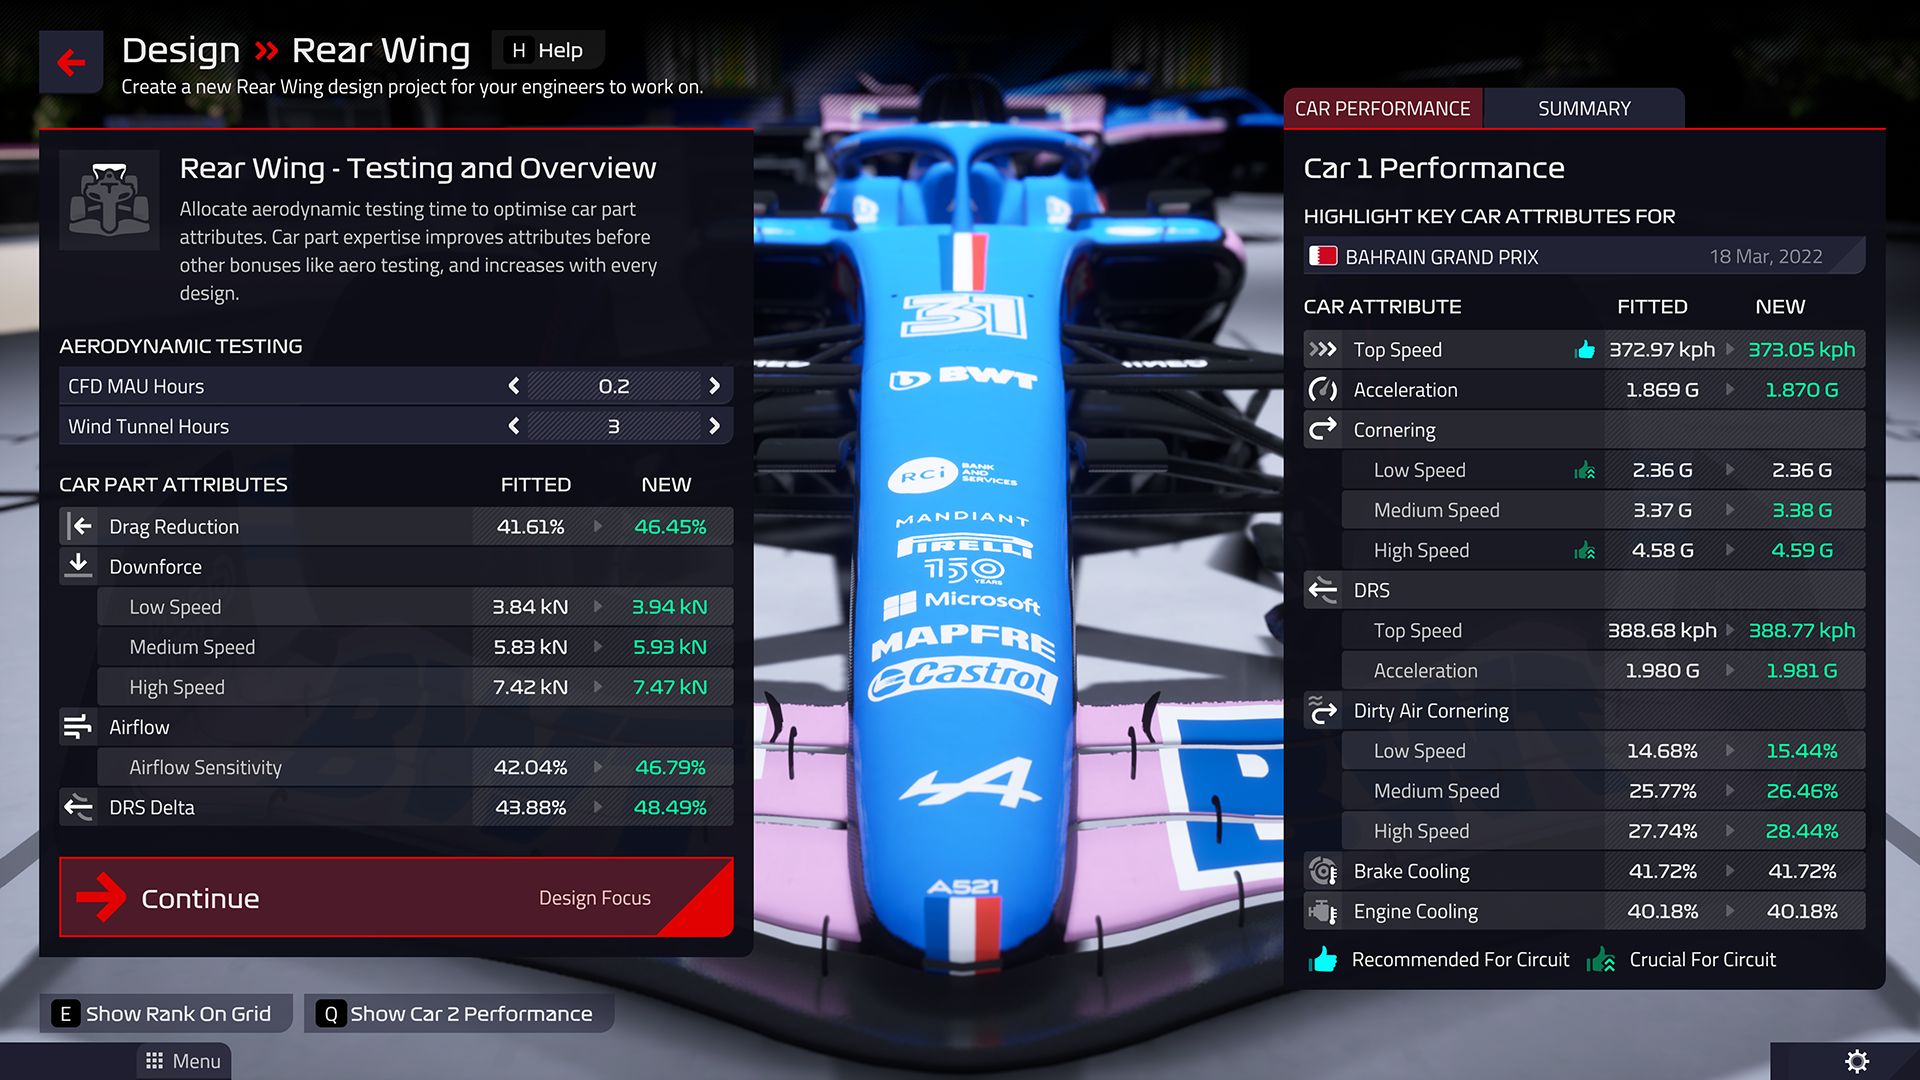Open the Menu panel
The height and width of the screenshot is (1080, 1920).
click(x=185, y=1062)
